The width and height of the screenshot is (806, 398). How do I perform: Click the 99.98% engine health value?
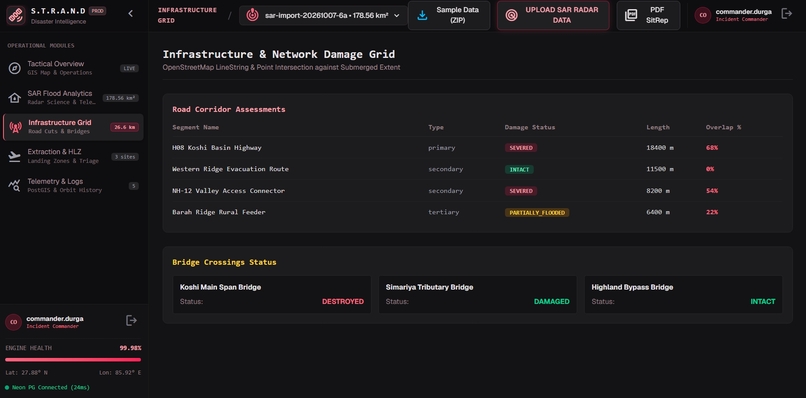click(x=131, y=348)
